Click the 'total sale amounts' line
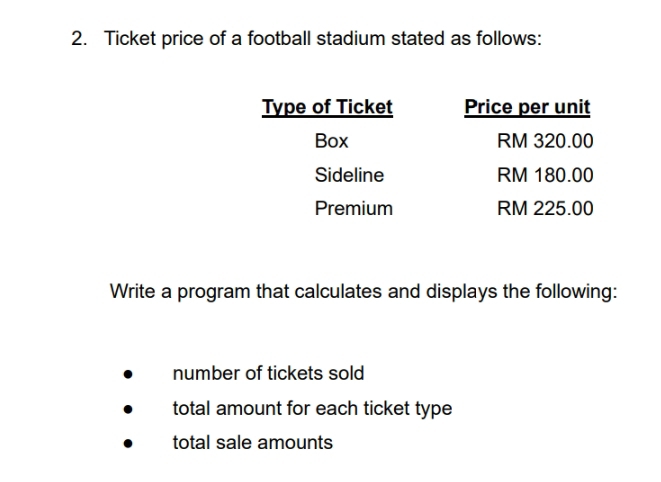This screenshot has width=661, height=482. coord(252,442)
